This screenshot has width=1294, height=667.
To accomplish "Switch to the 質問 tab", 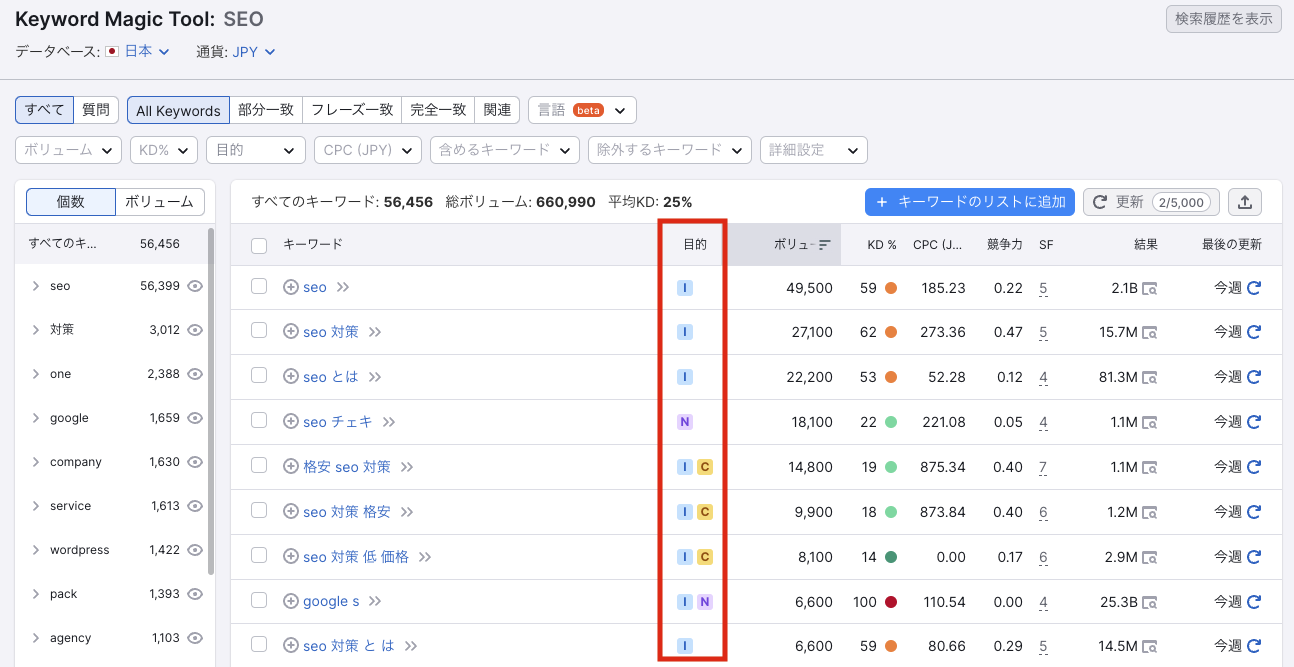I will (96, 109).
